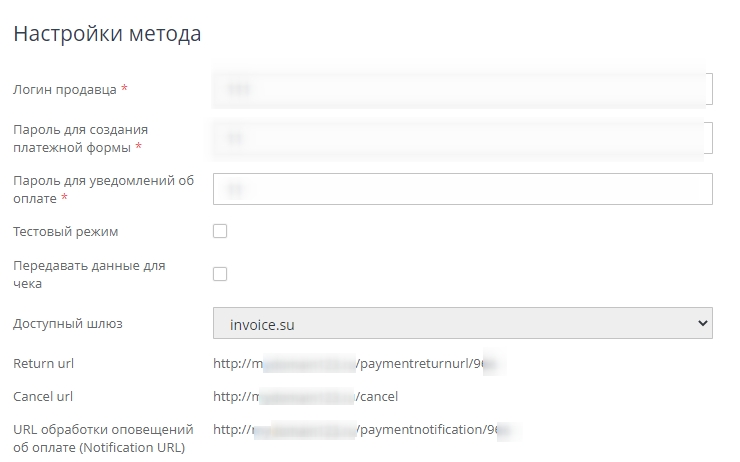Viewport: 740px width, 462px height.
Task: Click the Return url address value
Action: click(x=355, y=362)
